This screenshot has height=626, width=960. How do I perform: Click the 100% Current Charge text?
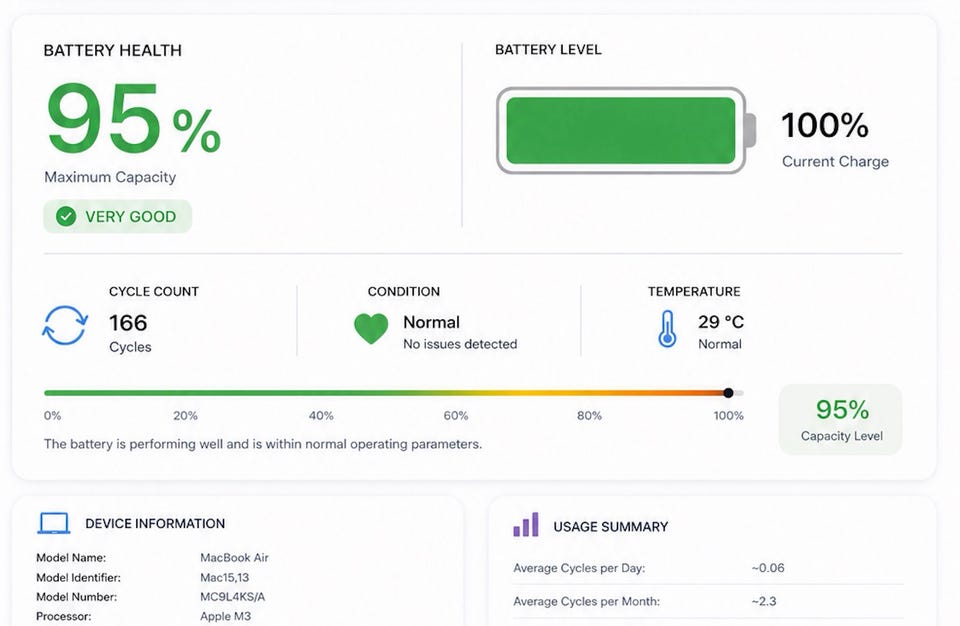[835, 140]
